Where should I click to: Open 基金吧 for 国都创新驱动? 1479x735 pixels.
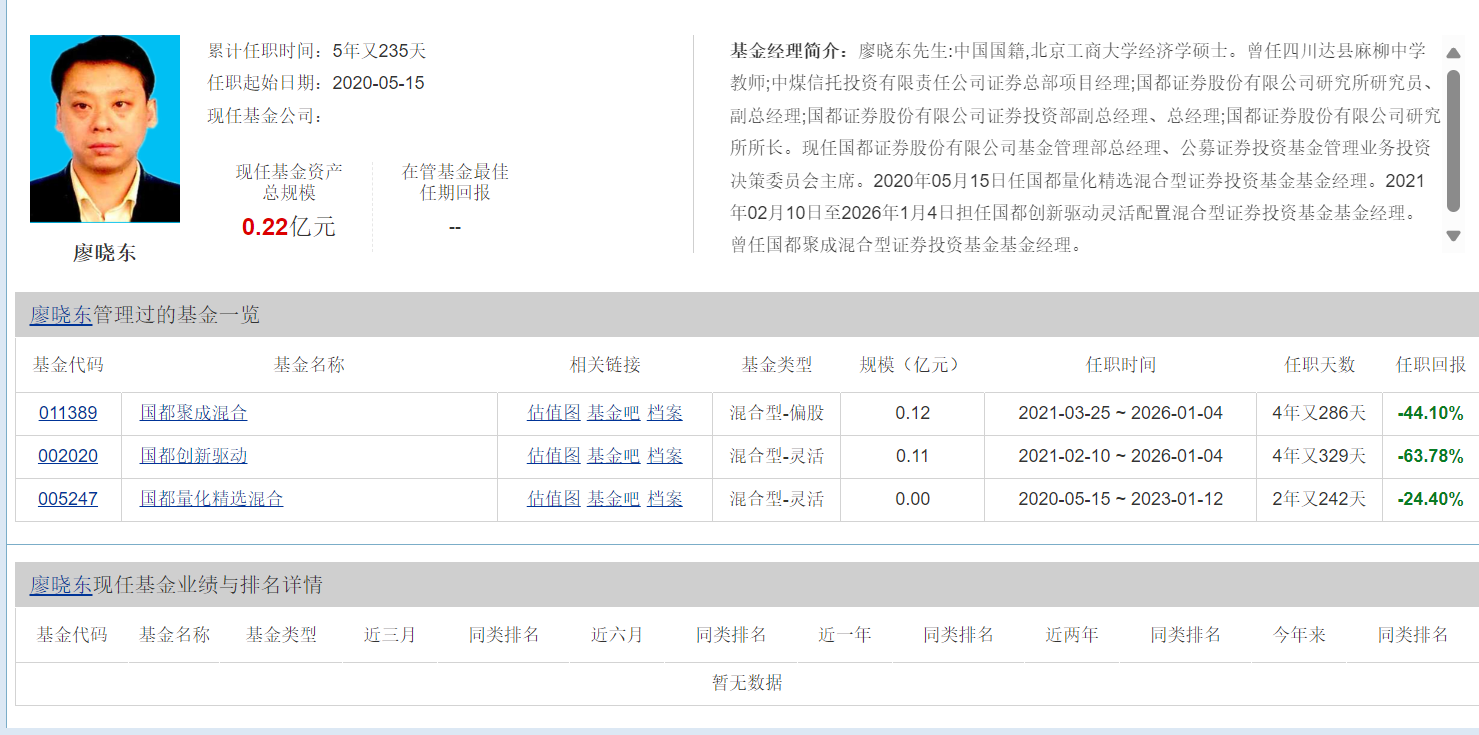tap(613, 456)
